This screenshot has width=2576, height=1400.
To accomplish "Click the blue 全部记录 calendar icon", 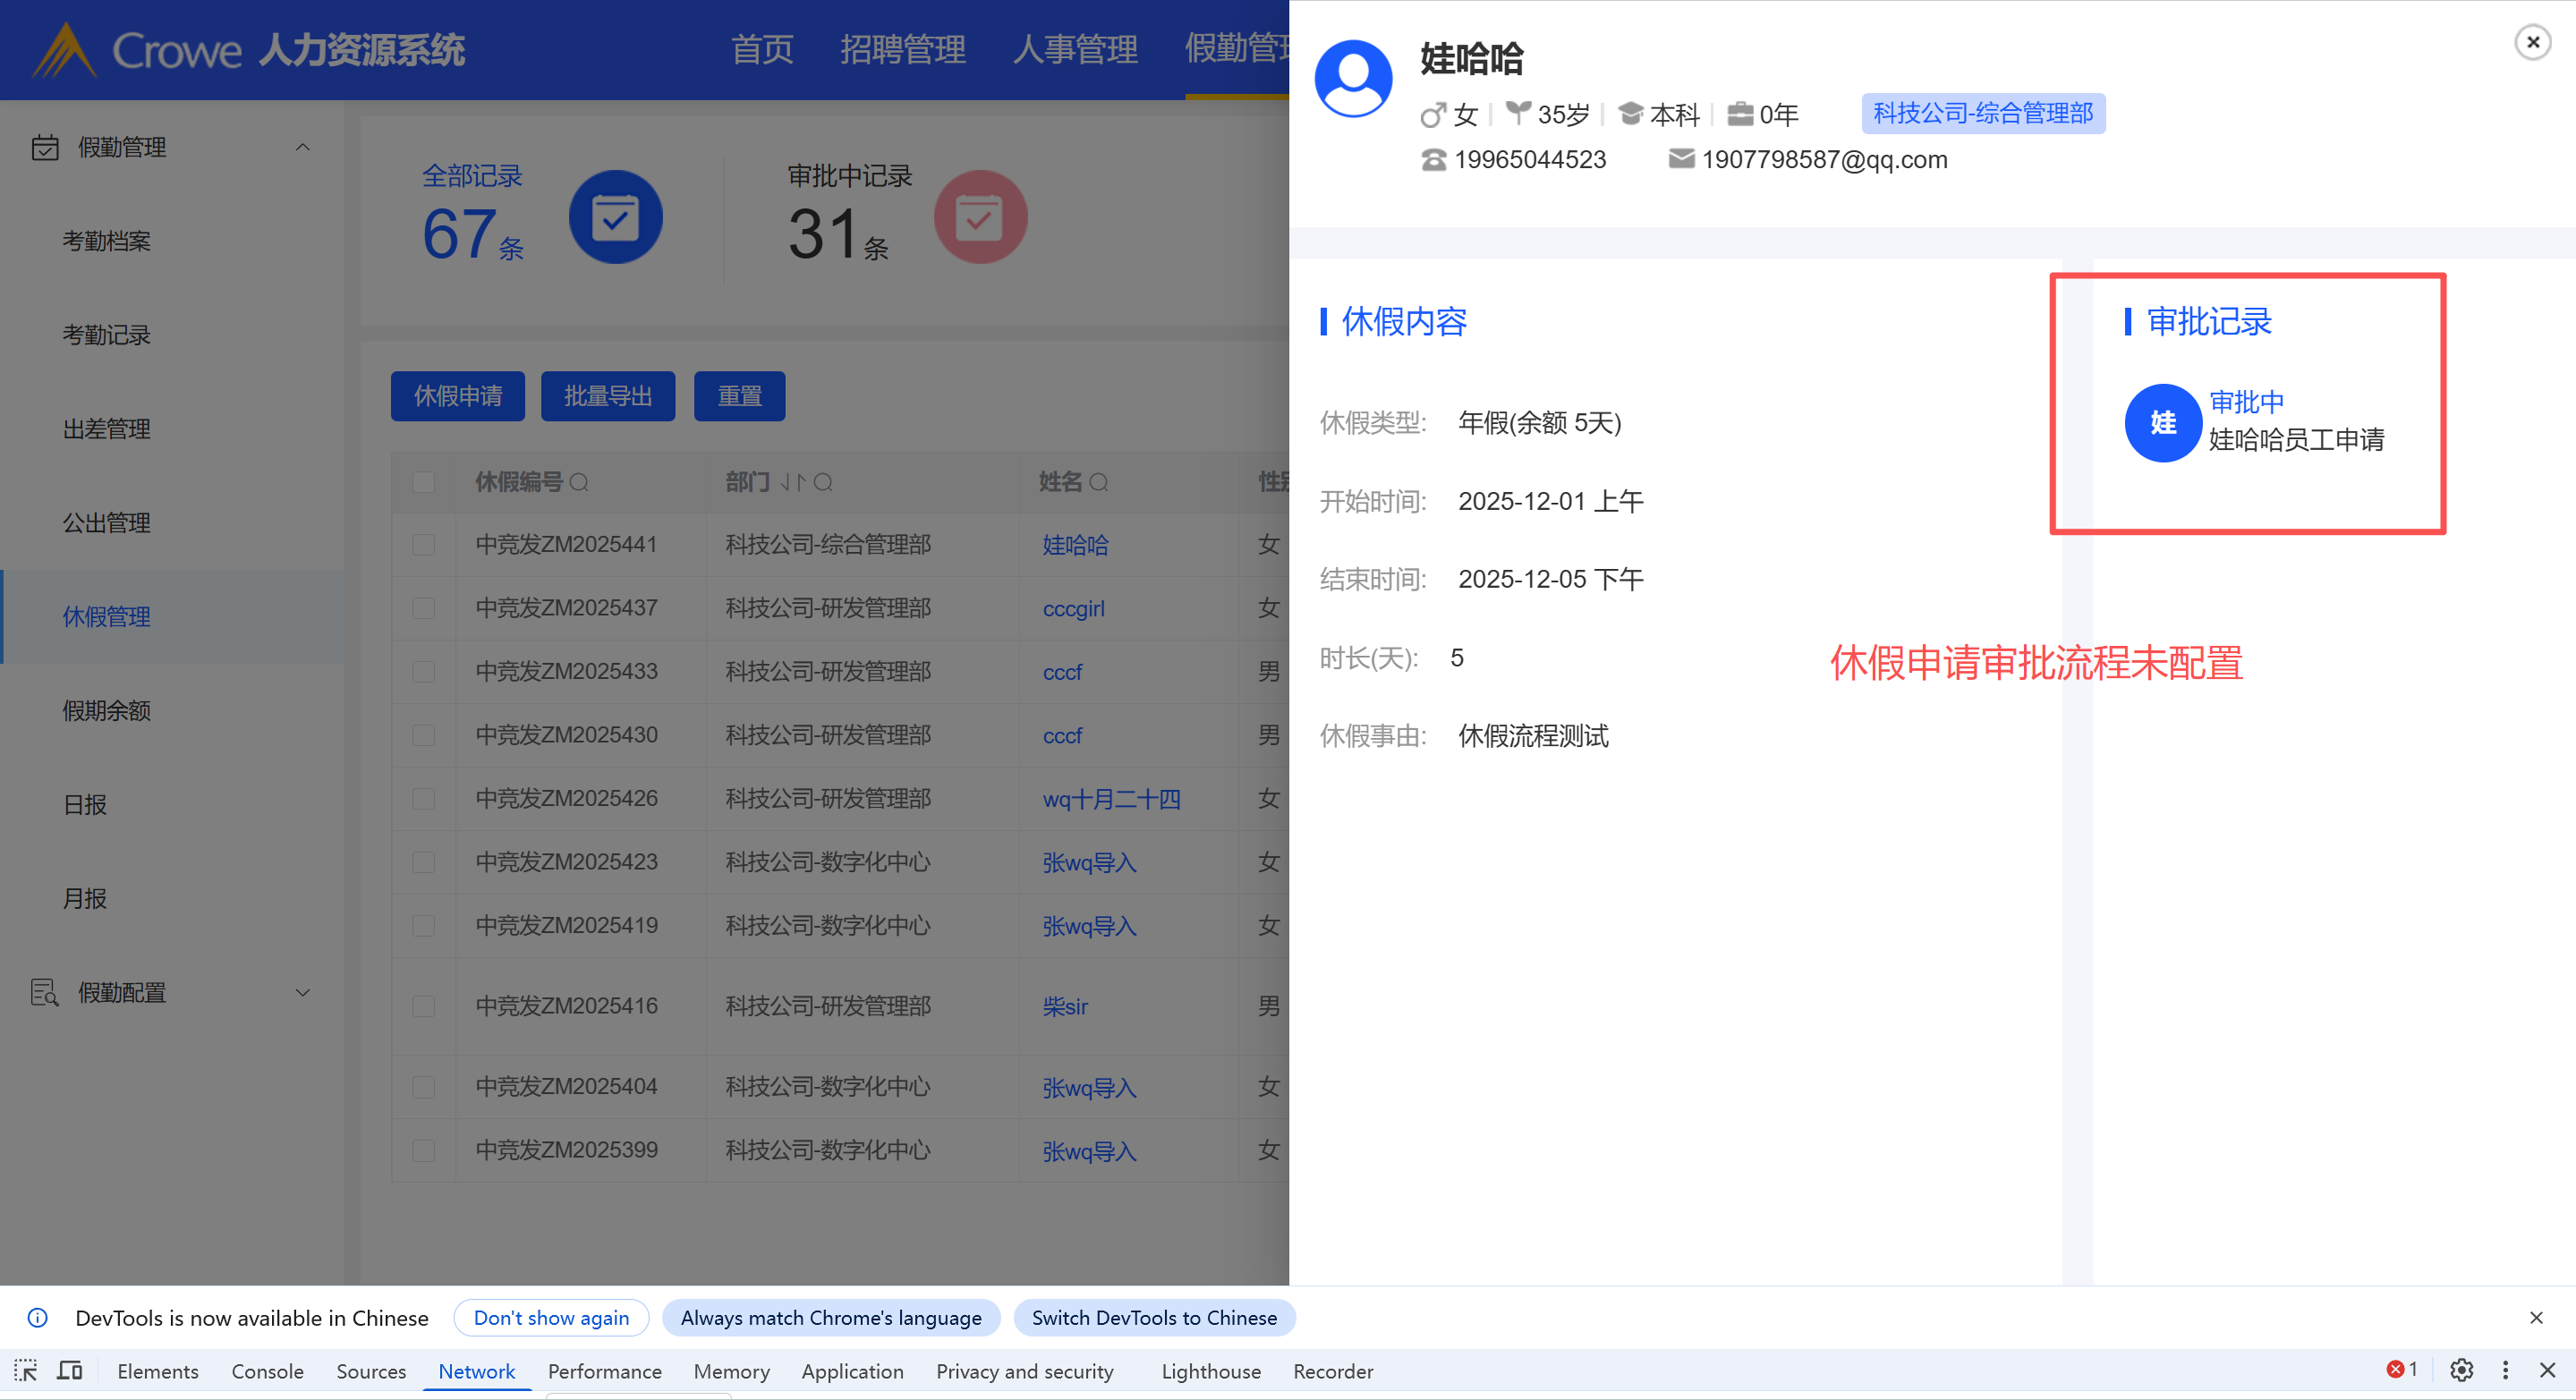I will tap(615, 217).
